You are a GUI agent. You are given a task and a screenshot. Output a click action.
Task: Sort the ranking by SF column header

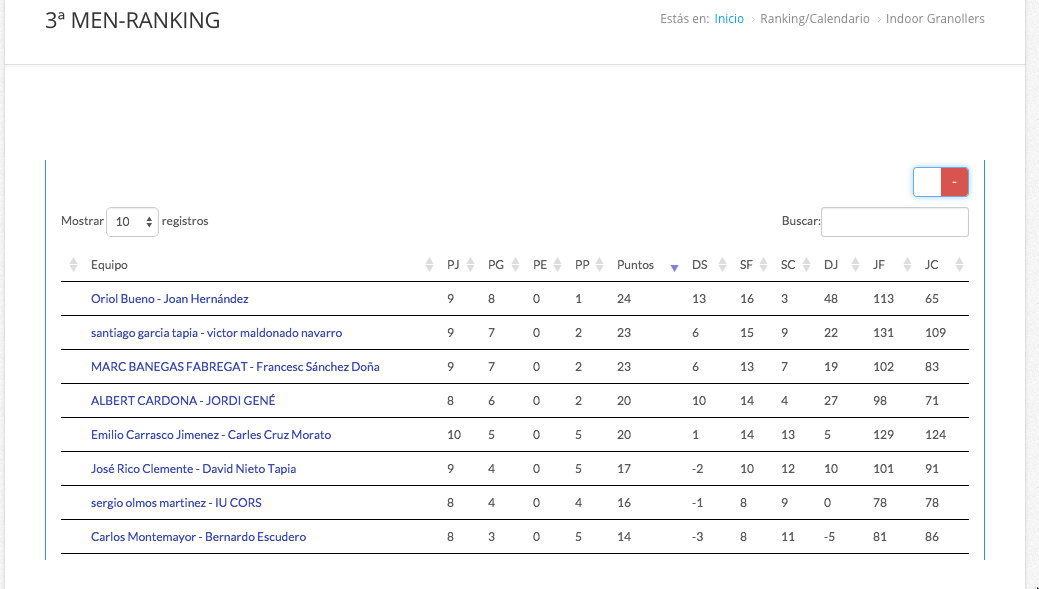[x=746, y=265]
